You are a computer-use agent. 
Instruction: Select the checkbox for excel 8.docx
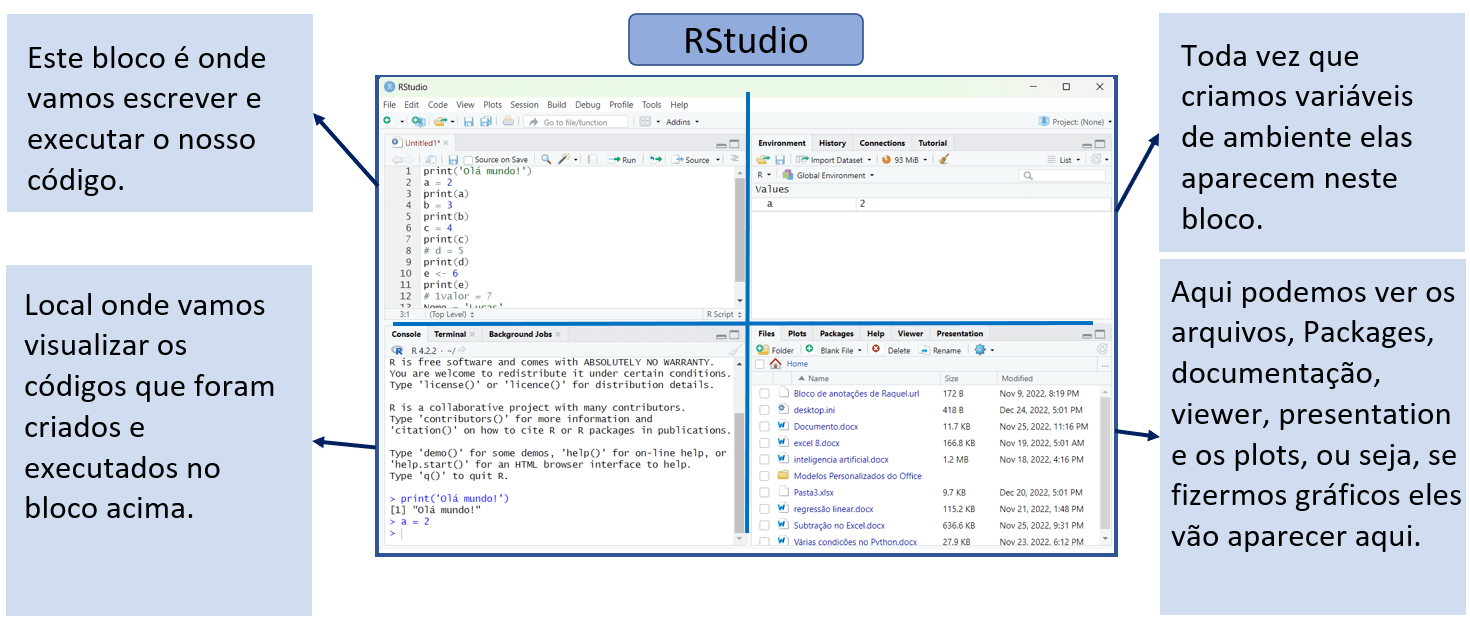coord(765,443)
